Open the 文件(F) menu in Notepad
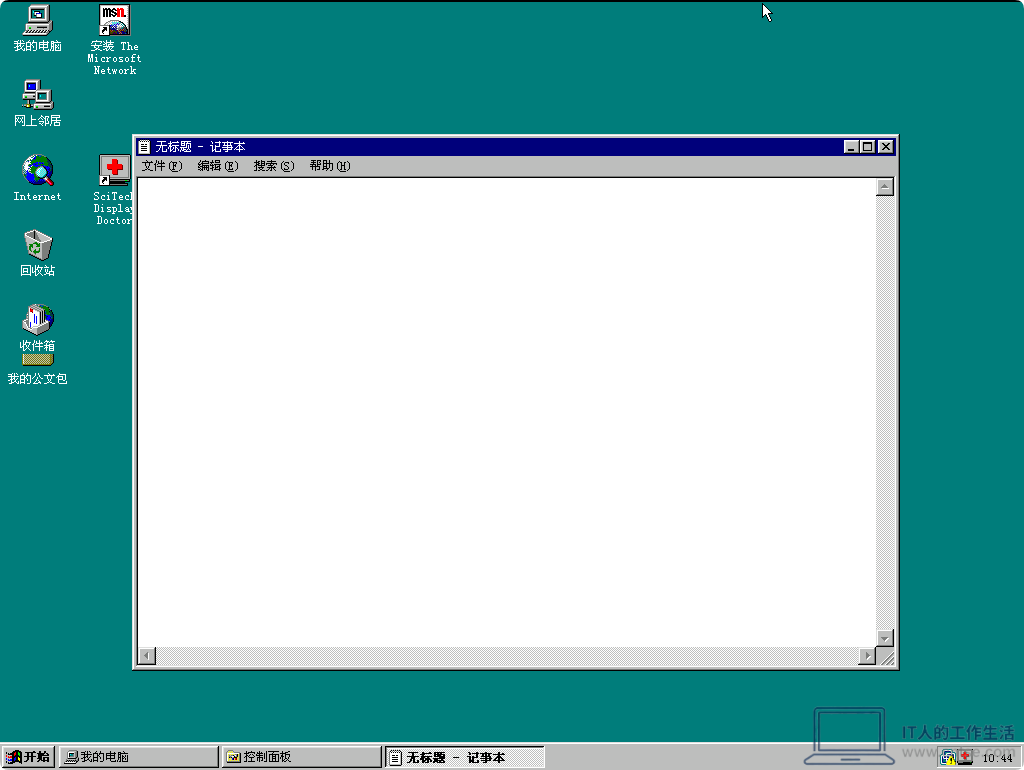Image resolution: width=1024 pixels, height=770 pixels. (x=162, y=166)
